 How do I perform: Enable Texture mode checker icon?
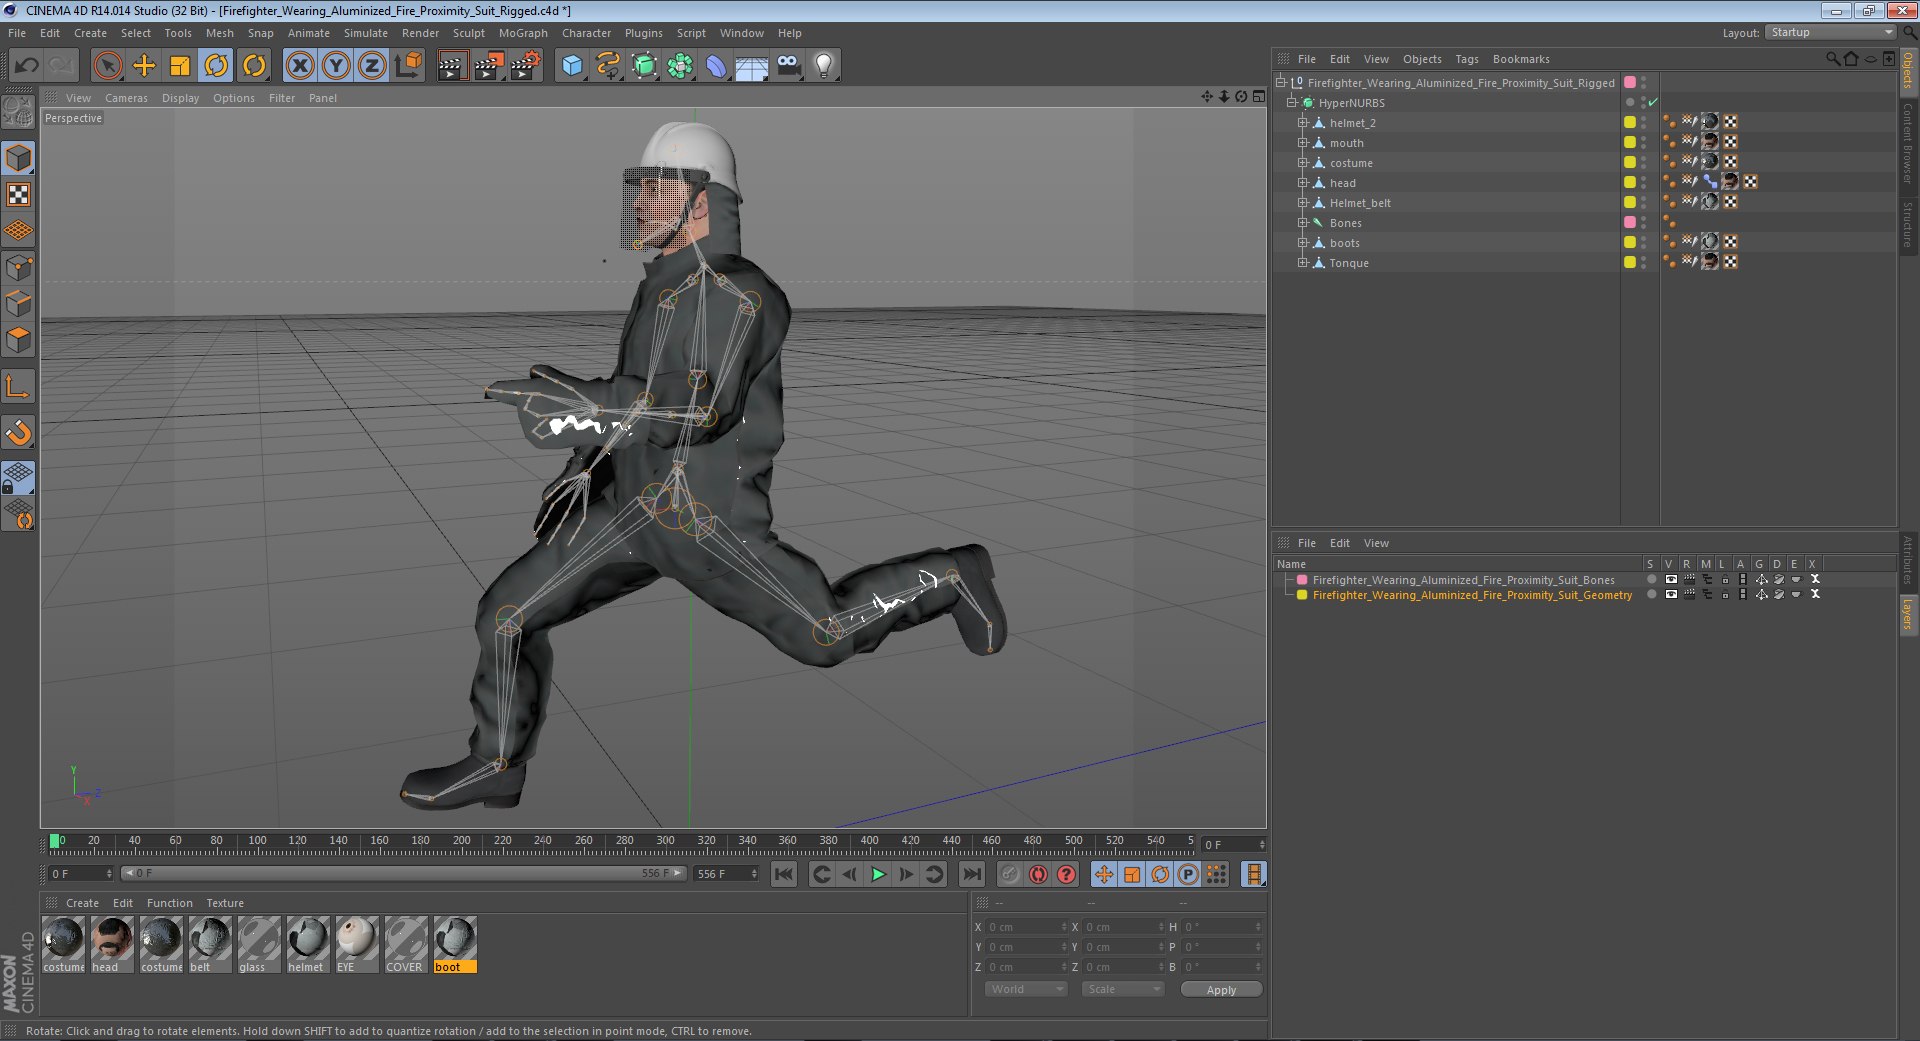(19, 195)
